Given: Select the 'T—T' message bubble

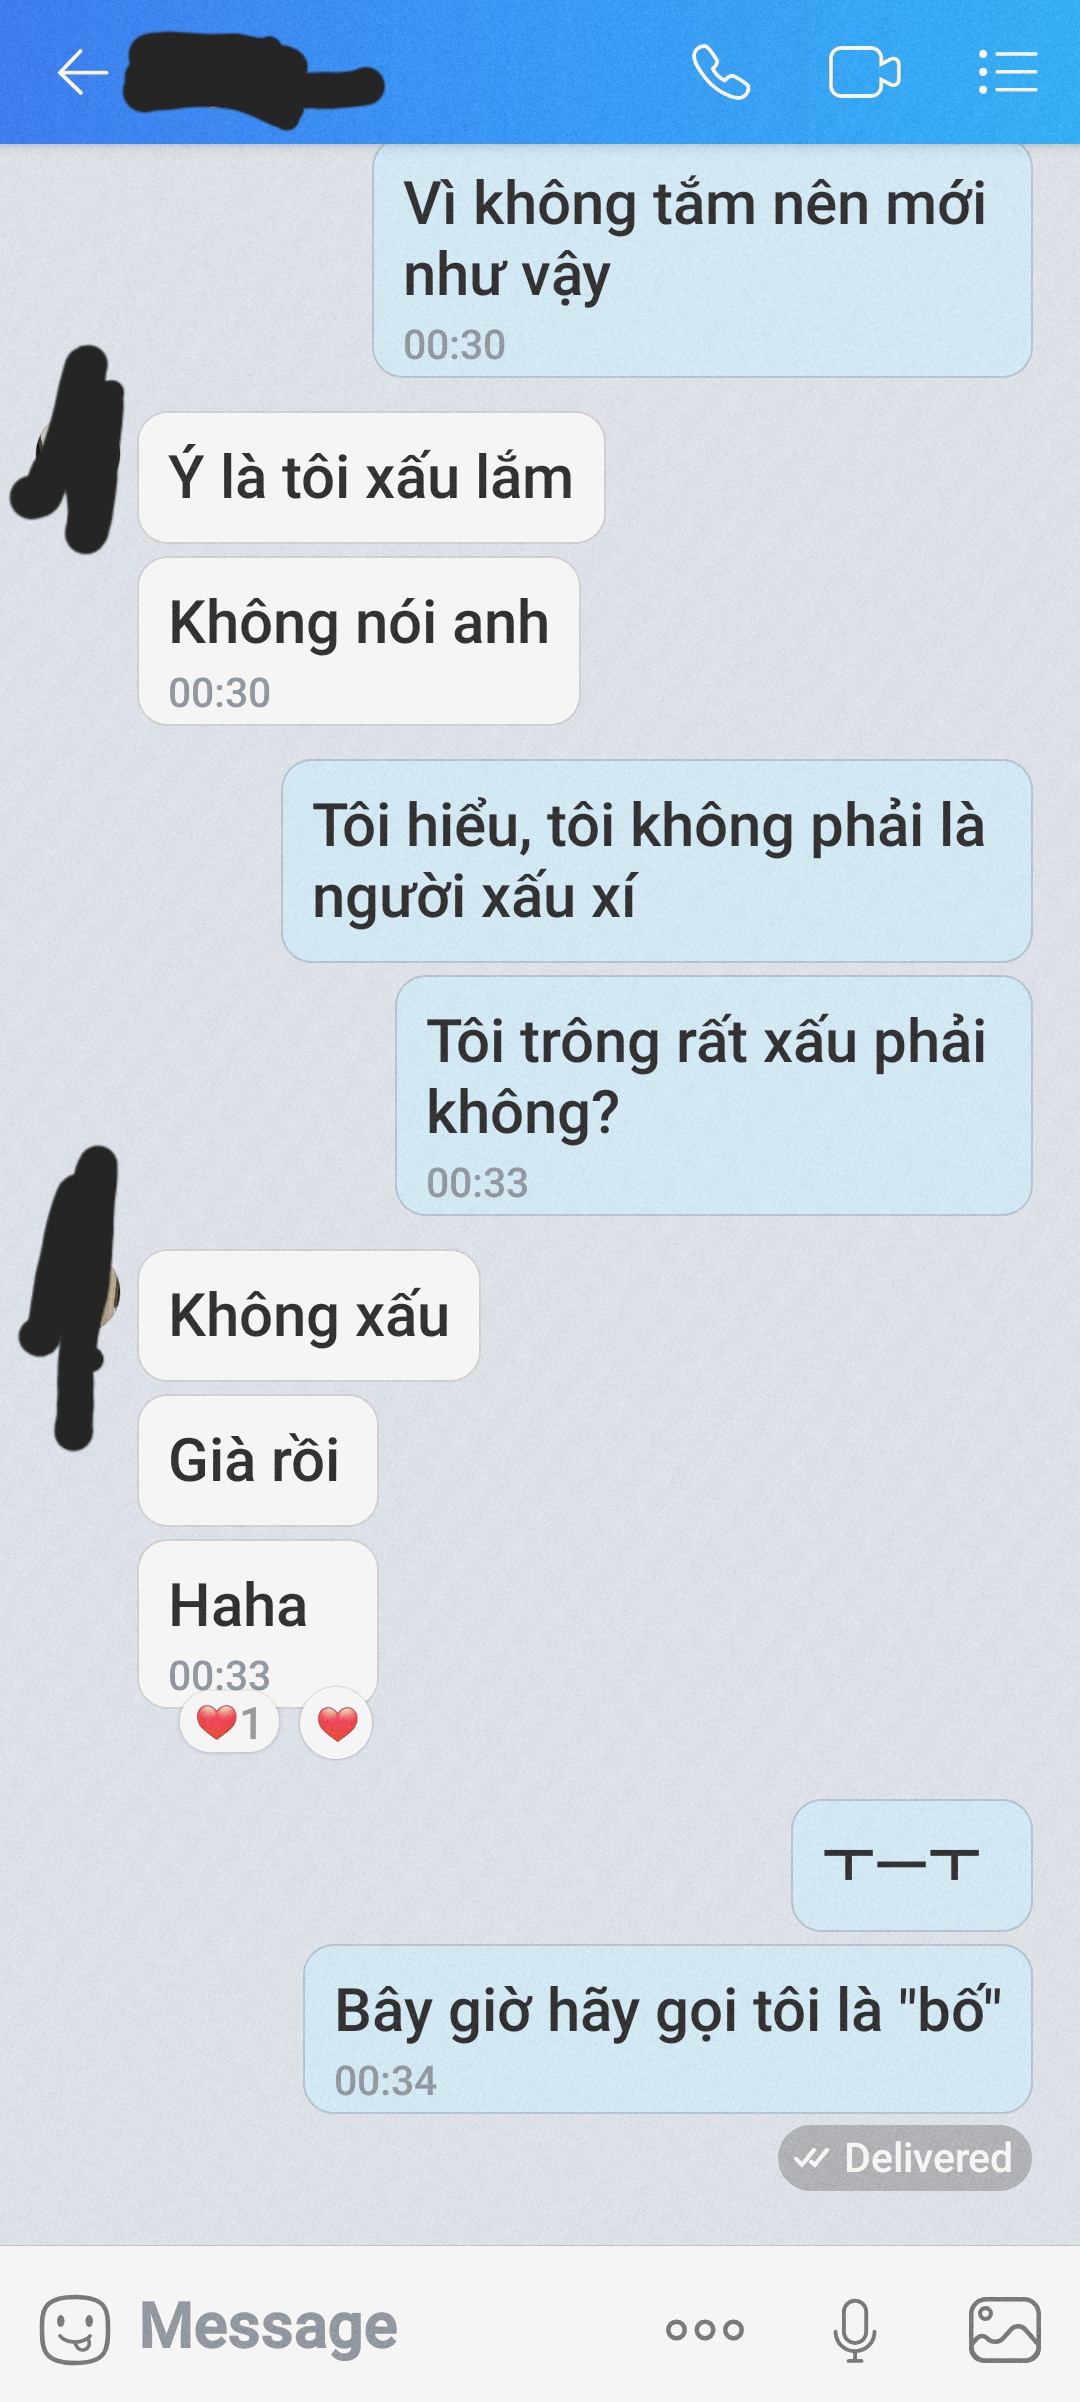Looking at the screenshot, I should tap(912, 1865).
